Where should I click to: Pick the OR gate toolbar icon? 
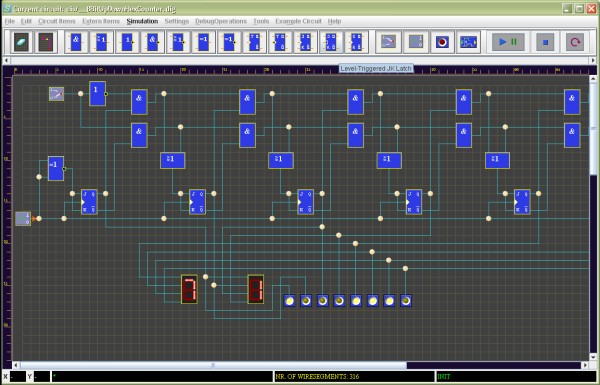pyautogui.click(x=101, y=42)
